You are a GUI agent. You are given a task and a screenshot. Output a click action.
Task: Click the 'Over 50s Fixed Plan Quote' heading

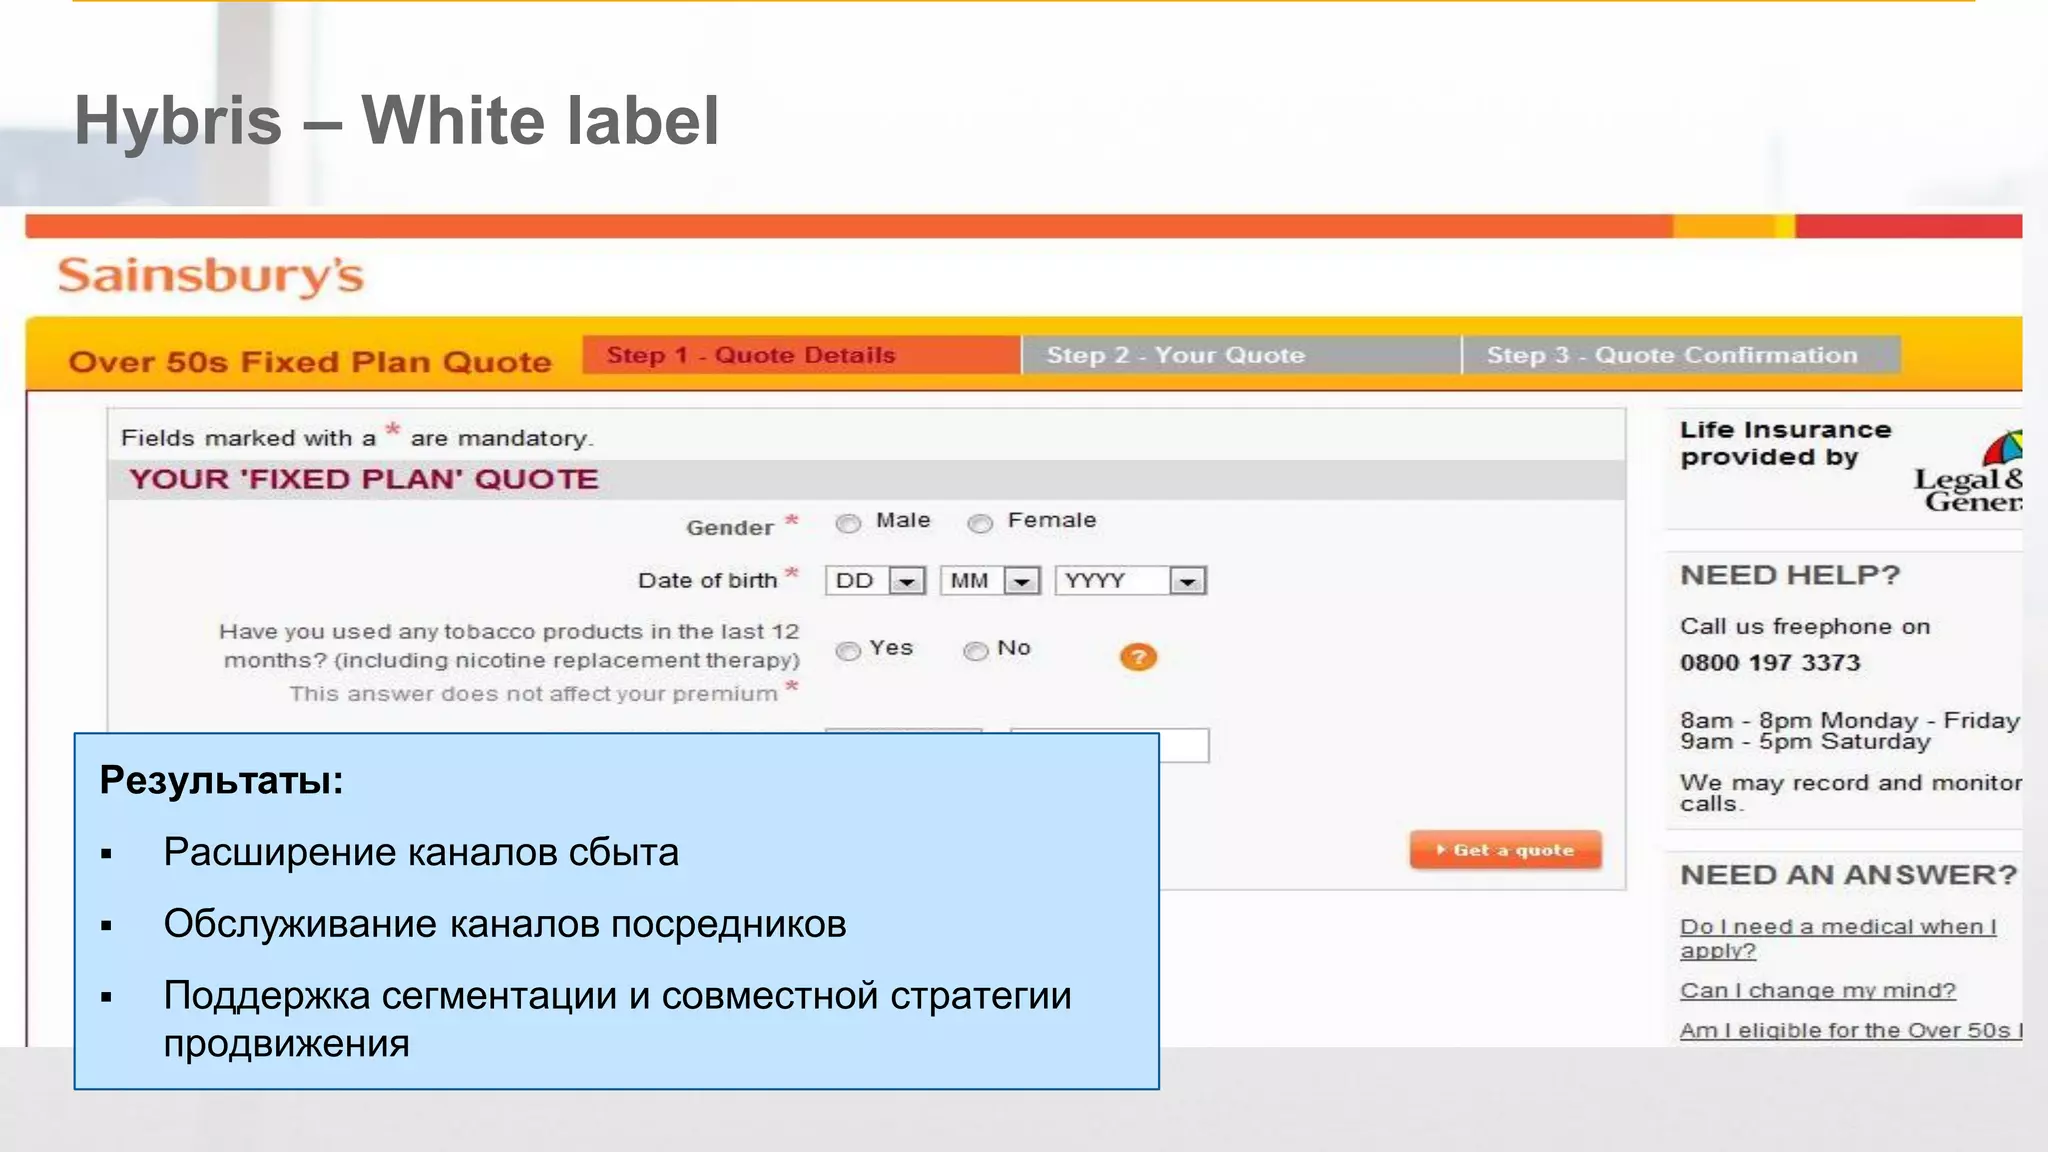(310, 362)
